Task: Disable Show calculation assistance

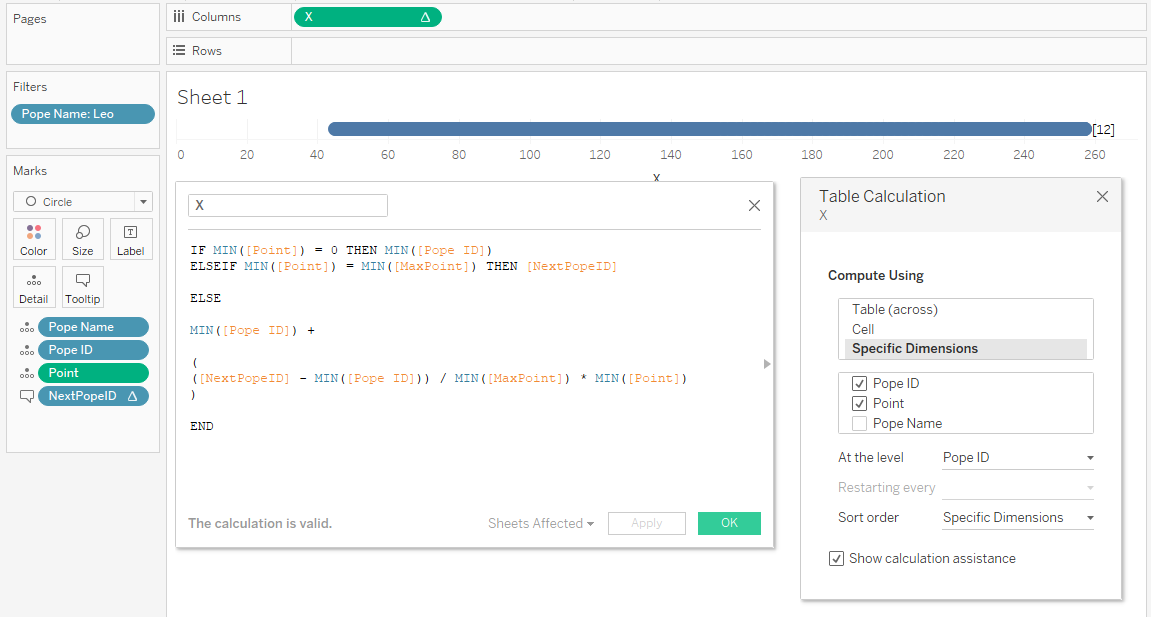Action: pos(836,559)
